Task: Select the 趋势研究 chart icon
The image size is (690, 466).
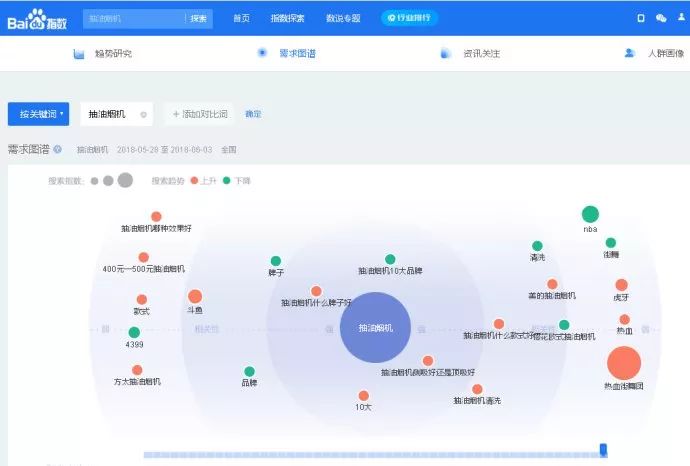Action: pyautogui.click(x=79, y=54)
